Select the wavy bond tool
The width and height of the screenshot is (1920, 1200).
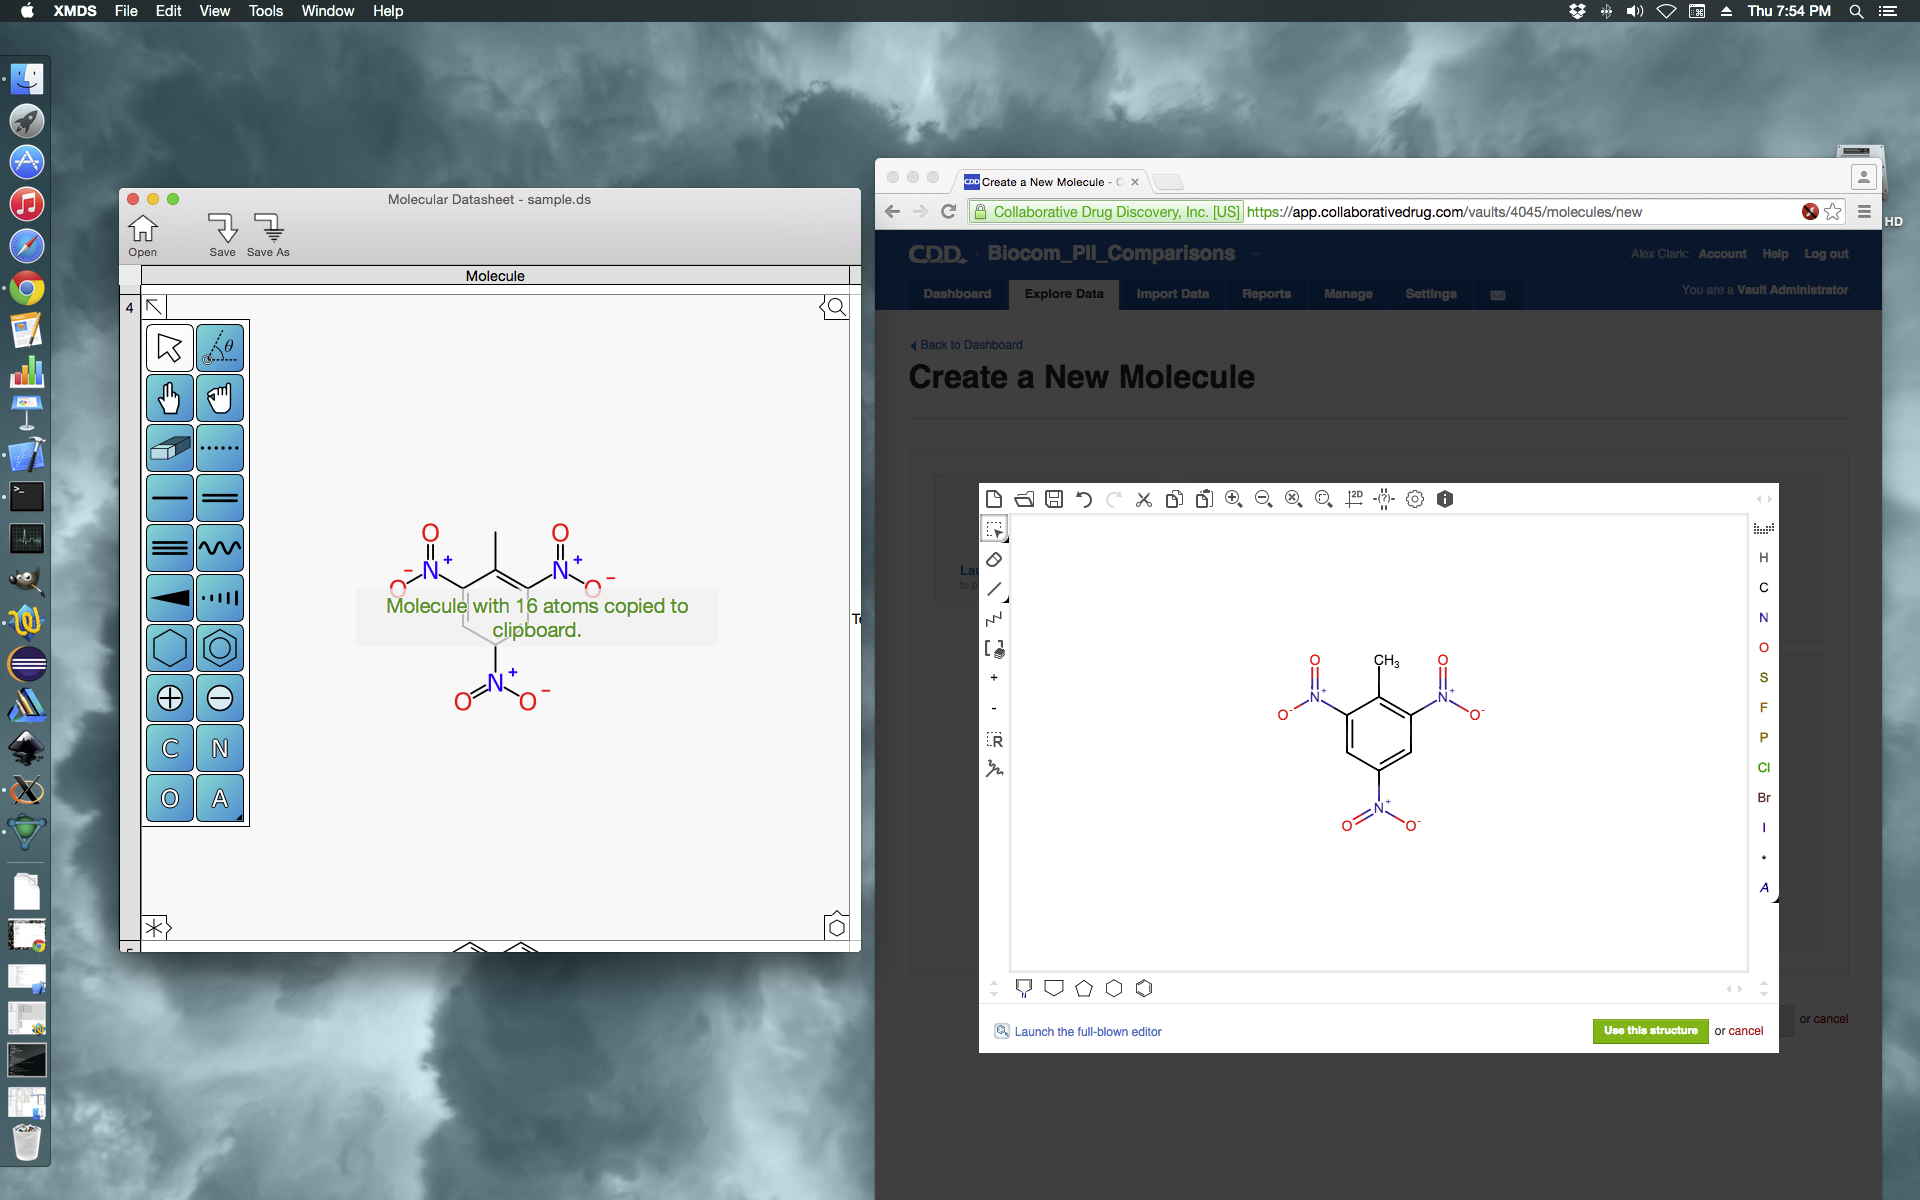click(x=220, y=548)
